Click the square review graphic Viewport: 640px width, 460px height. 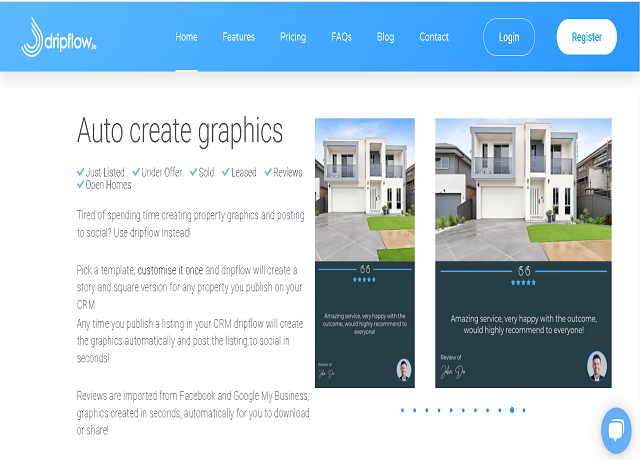tap(523, 253)
